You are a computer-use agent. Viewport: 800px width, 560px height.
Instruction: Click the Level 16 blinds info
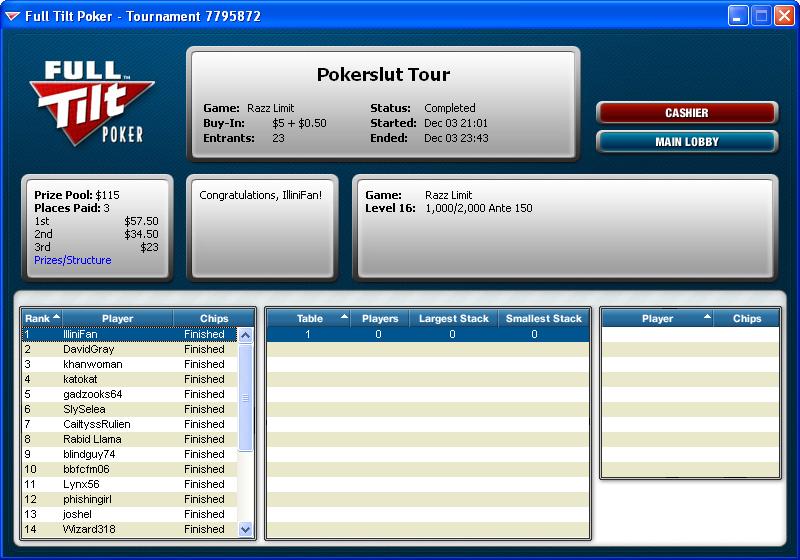[448, 208]
